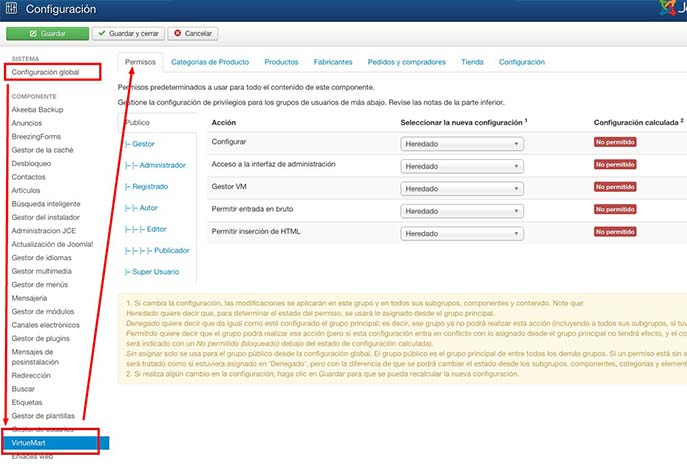Image resolution: width=687 pixels, height=466 pixels.
Task: Select the Editor user group
Action: coord(145,229)
